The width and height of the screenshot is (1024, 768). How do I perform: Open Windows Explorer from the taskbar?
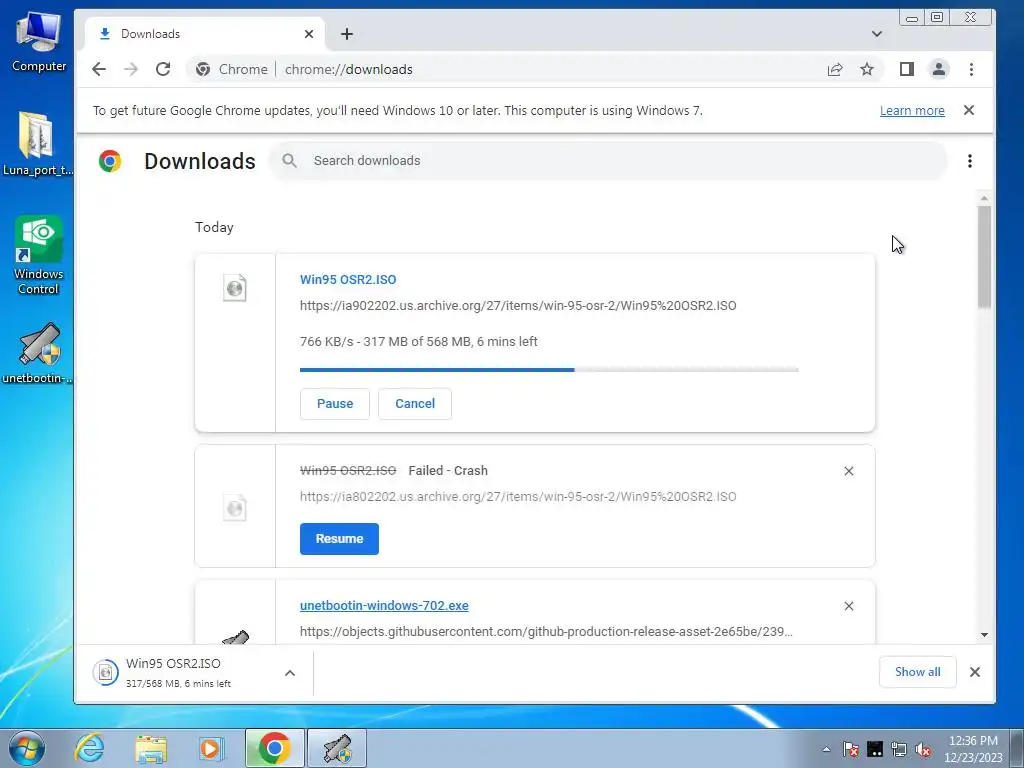coord(151,748)
